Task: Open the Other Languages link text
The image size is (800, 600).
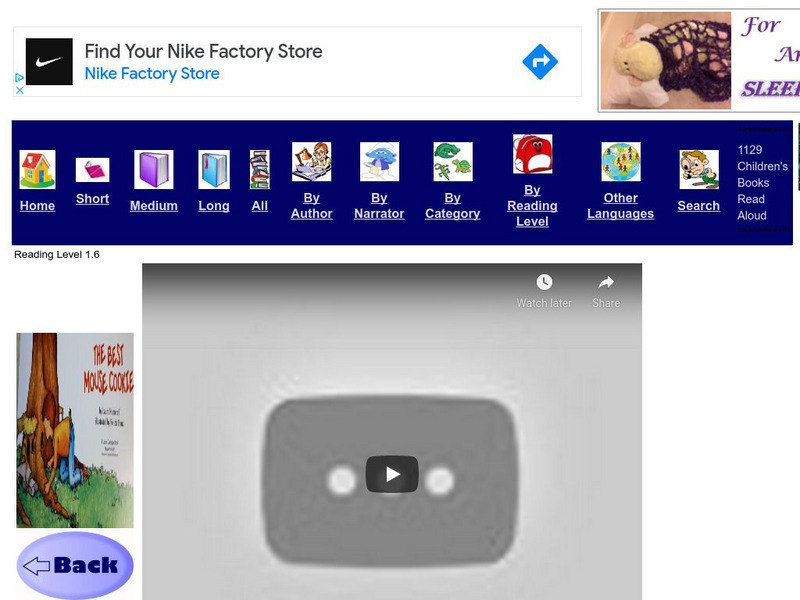Action: coord(620,206)
